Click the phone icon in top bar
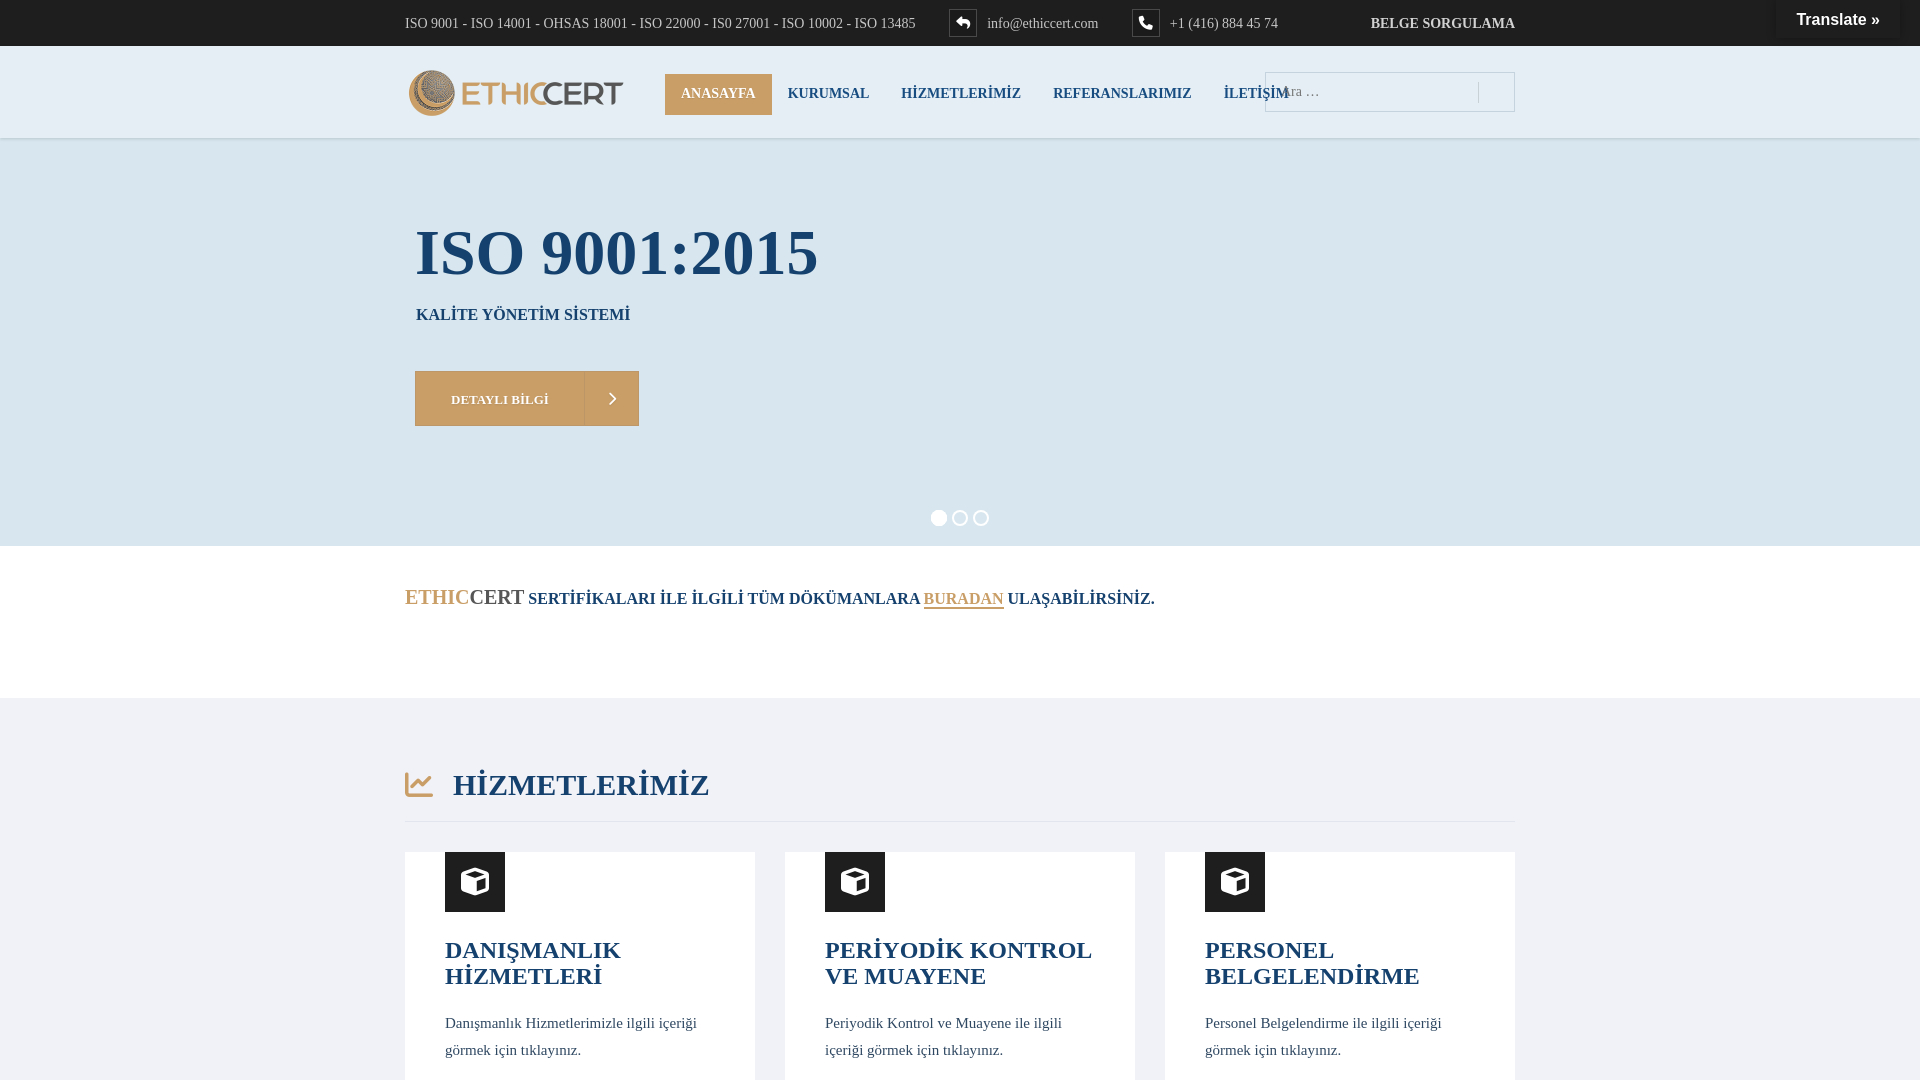This screenshot has height=1080, width=1920. (x=1146, y=23)
